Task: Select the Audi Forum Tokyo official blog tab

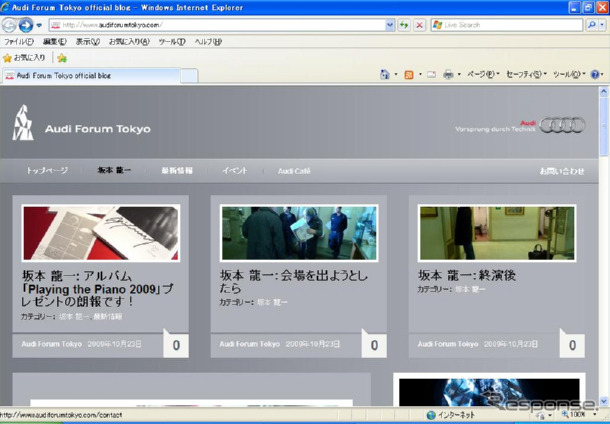Action: 91,75
